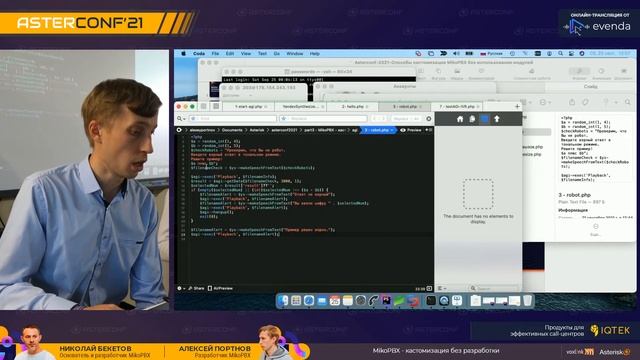Click the 3 - robot.php file name in Finder preview
The width and height of the screenshot is (640, 360).
574,195
